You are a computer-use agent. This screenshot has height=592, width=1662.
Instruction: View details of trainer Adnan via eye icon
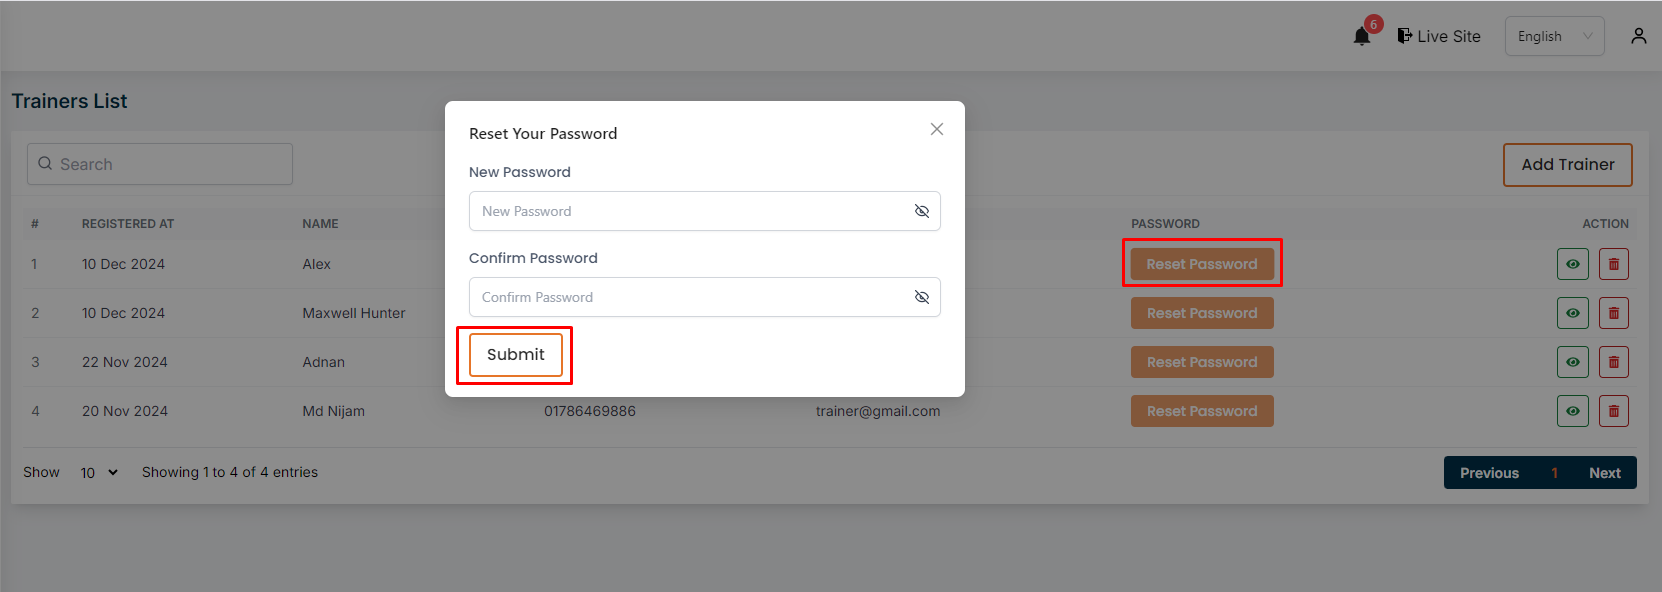click(1572, 361)
